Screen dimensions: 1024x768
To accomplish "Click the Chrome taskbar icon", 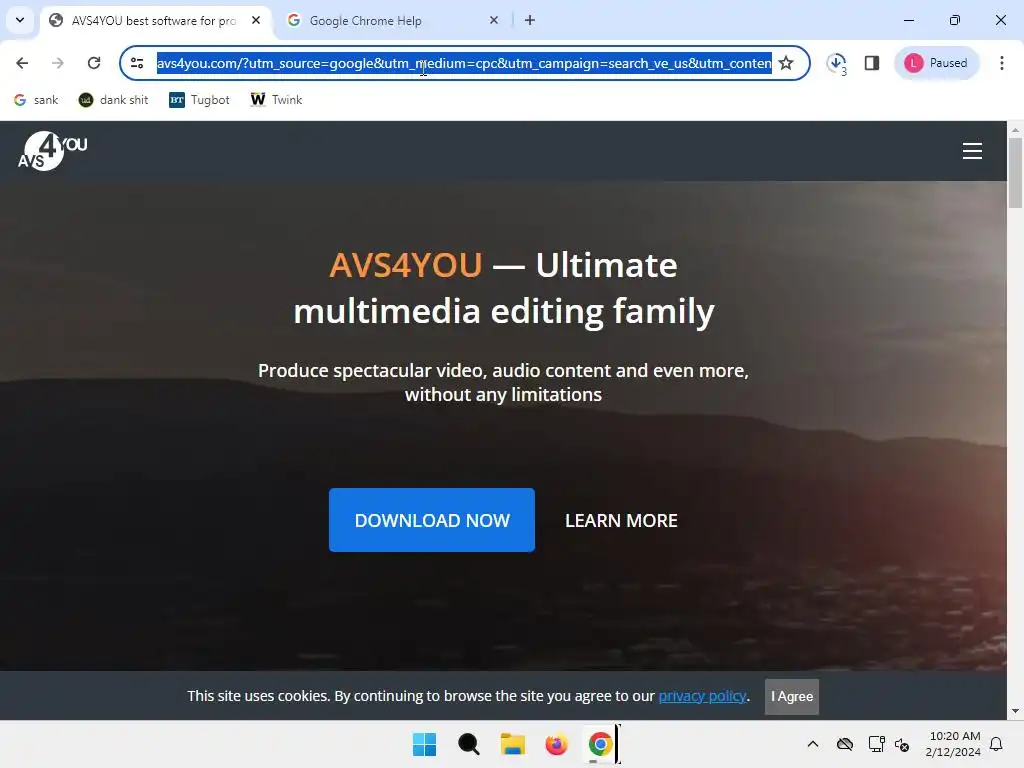I will (600, 744).
